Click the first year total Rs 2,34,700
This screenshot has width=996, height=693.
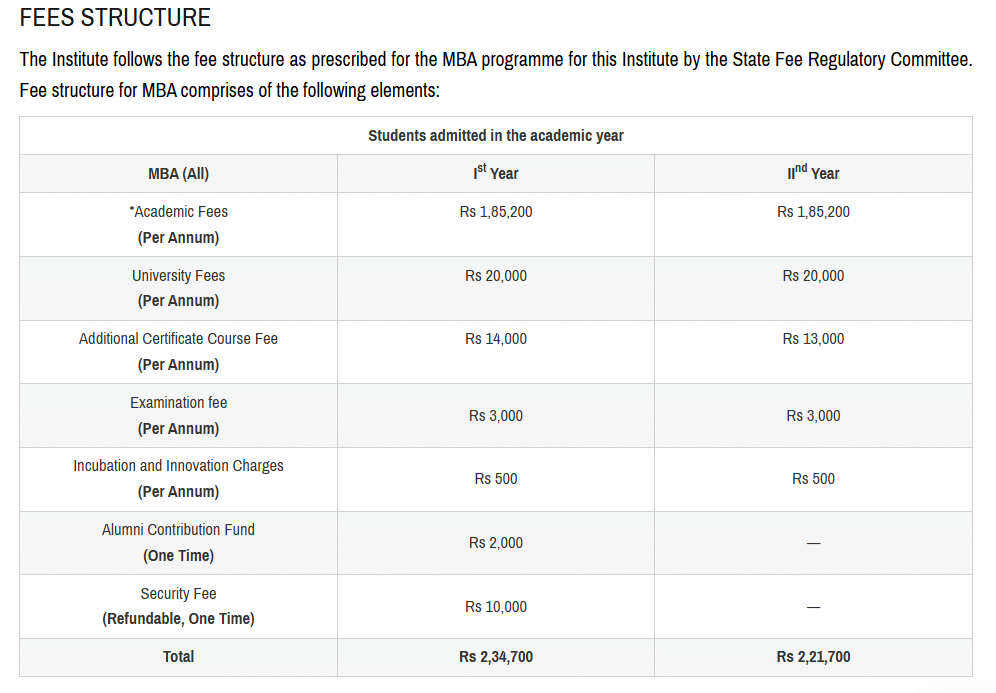(495, 657)
